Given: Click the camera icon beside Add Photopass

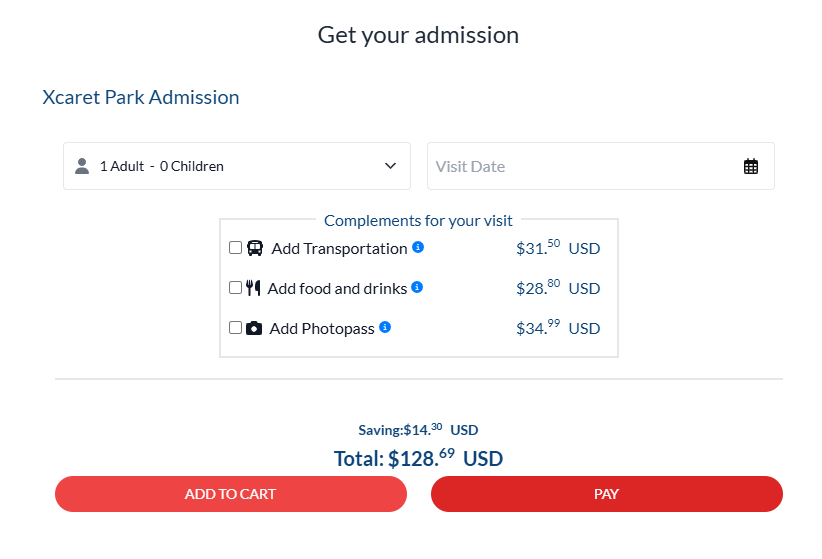Looking at the screenshot, I should pyautogui.click(x=254, y=328).
